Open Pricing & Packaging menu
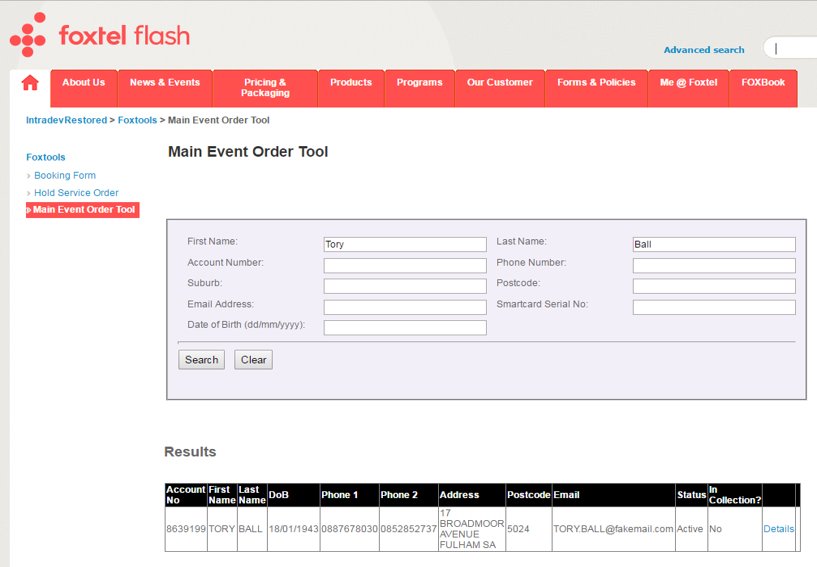Screen dimensions: 817x567 (265, 88)
